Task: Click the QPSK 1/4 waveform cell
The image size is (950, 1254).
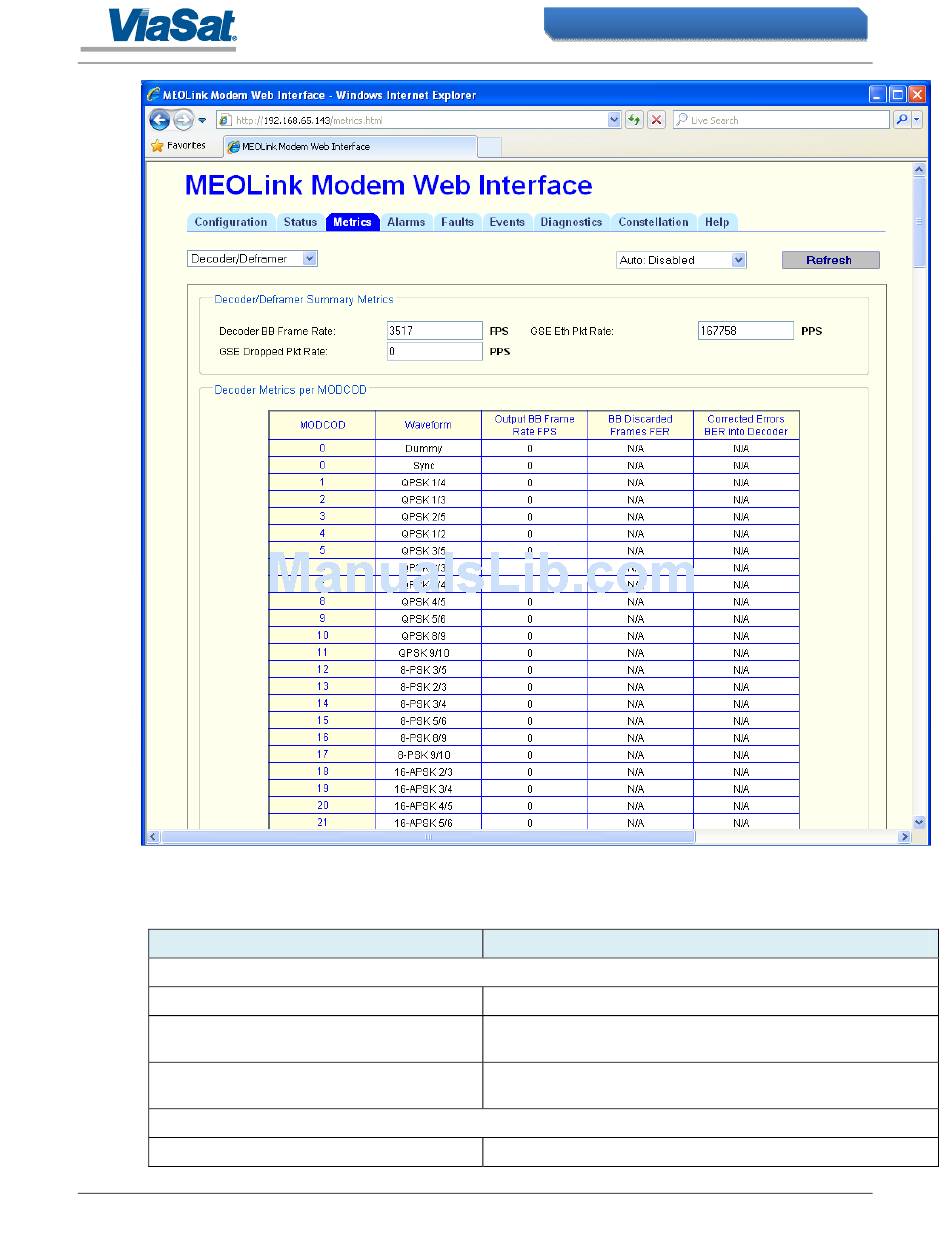Action: pos(428,483)
